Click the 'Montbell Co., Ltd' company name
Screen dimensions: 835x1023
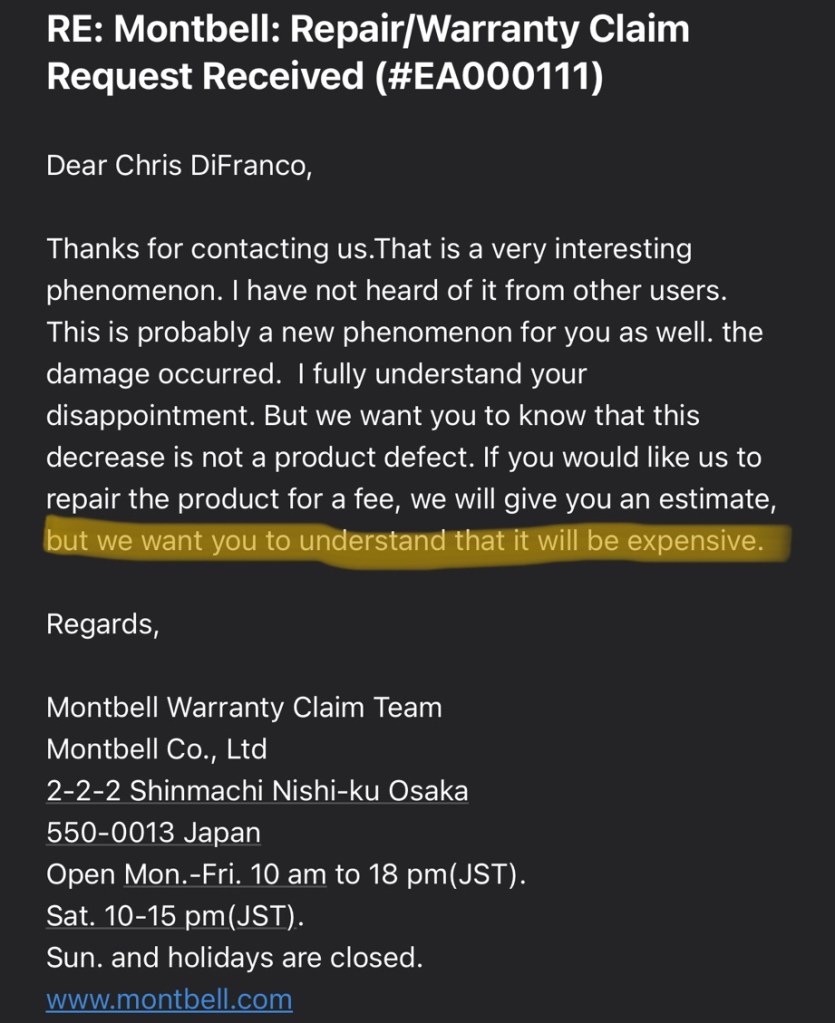coord(156,748)
